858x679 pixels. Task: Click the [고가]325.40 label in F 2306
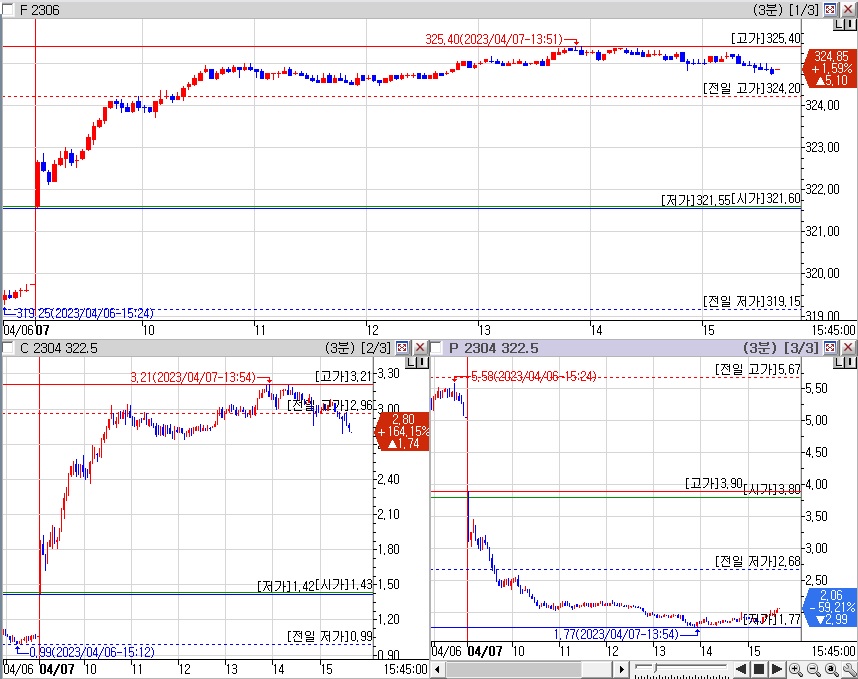tap(766, 38)
